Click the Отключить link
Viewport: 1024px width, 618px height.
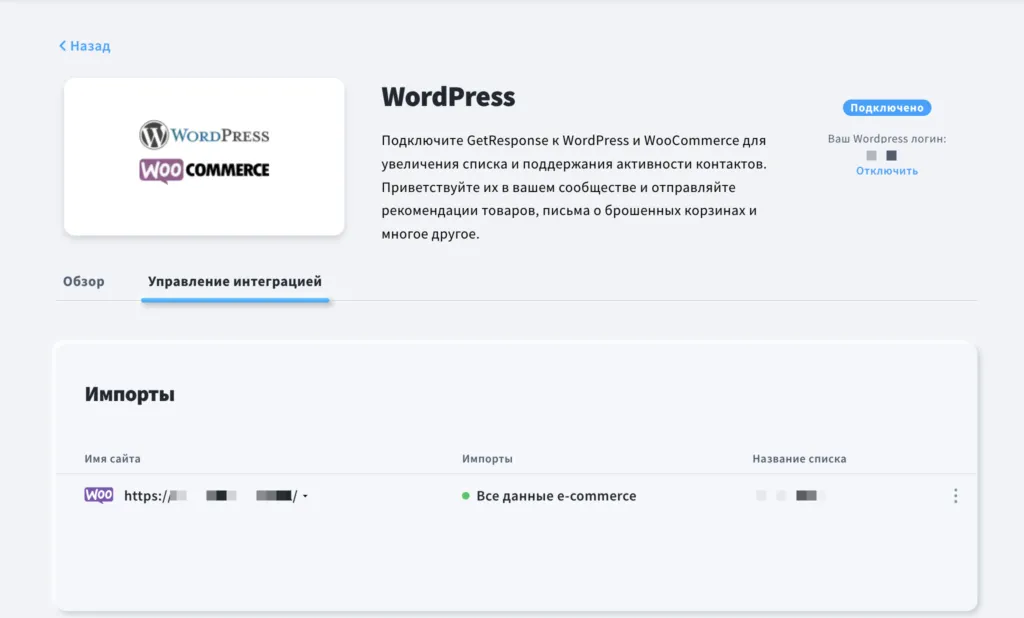tap(887, 171)
